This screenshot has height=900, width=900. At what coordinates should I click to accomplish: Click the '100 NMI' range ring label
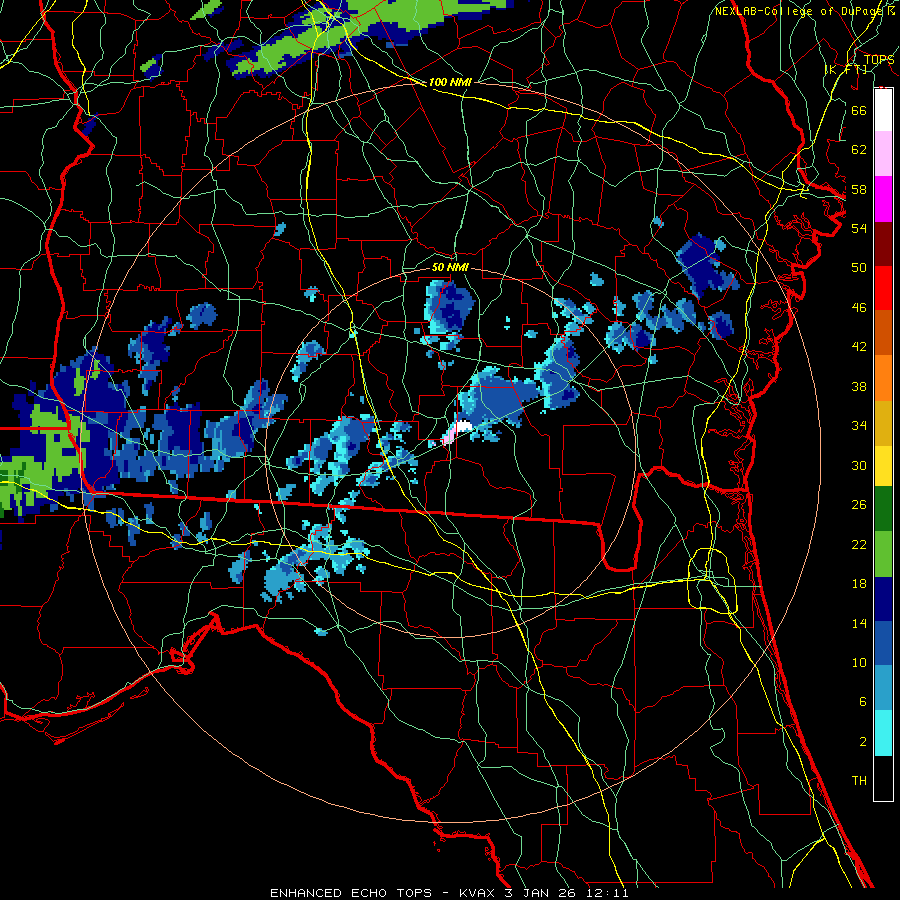coord(450,83)
